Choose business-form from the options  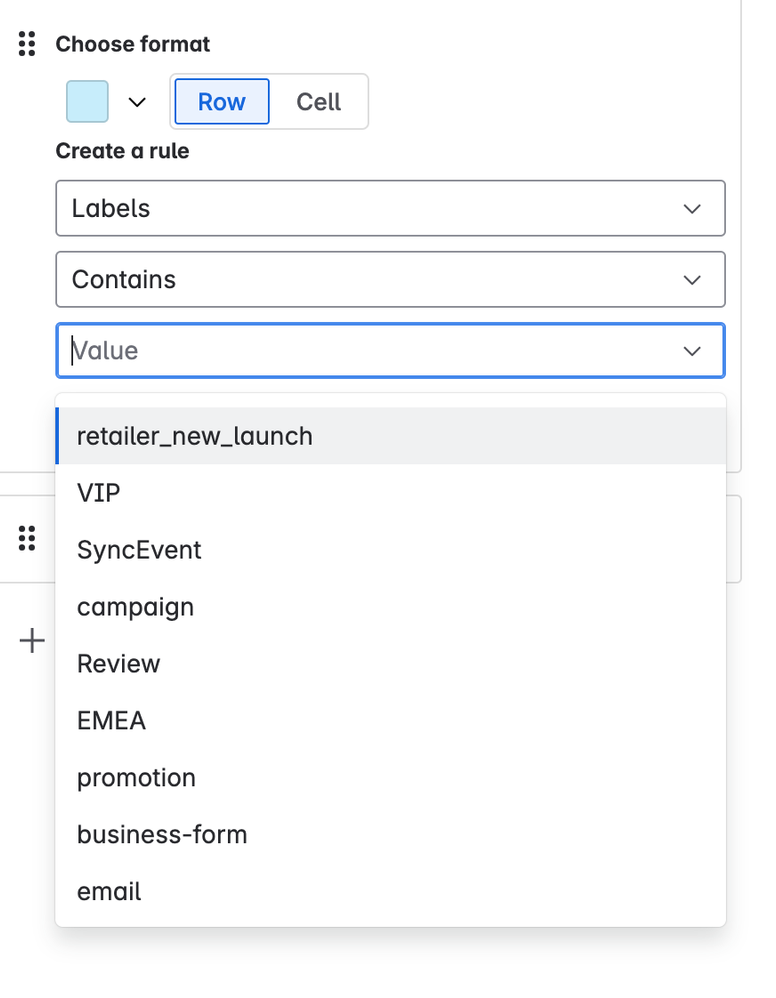point(162,835)
